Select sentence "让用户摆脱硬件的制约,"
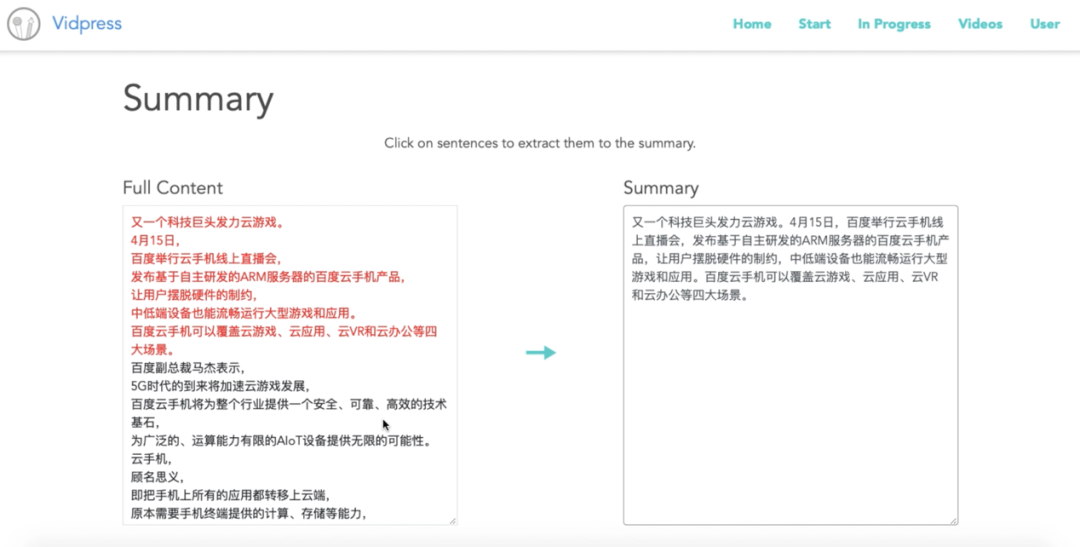1080x547 pixels. tap(194, 296)
